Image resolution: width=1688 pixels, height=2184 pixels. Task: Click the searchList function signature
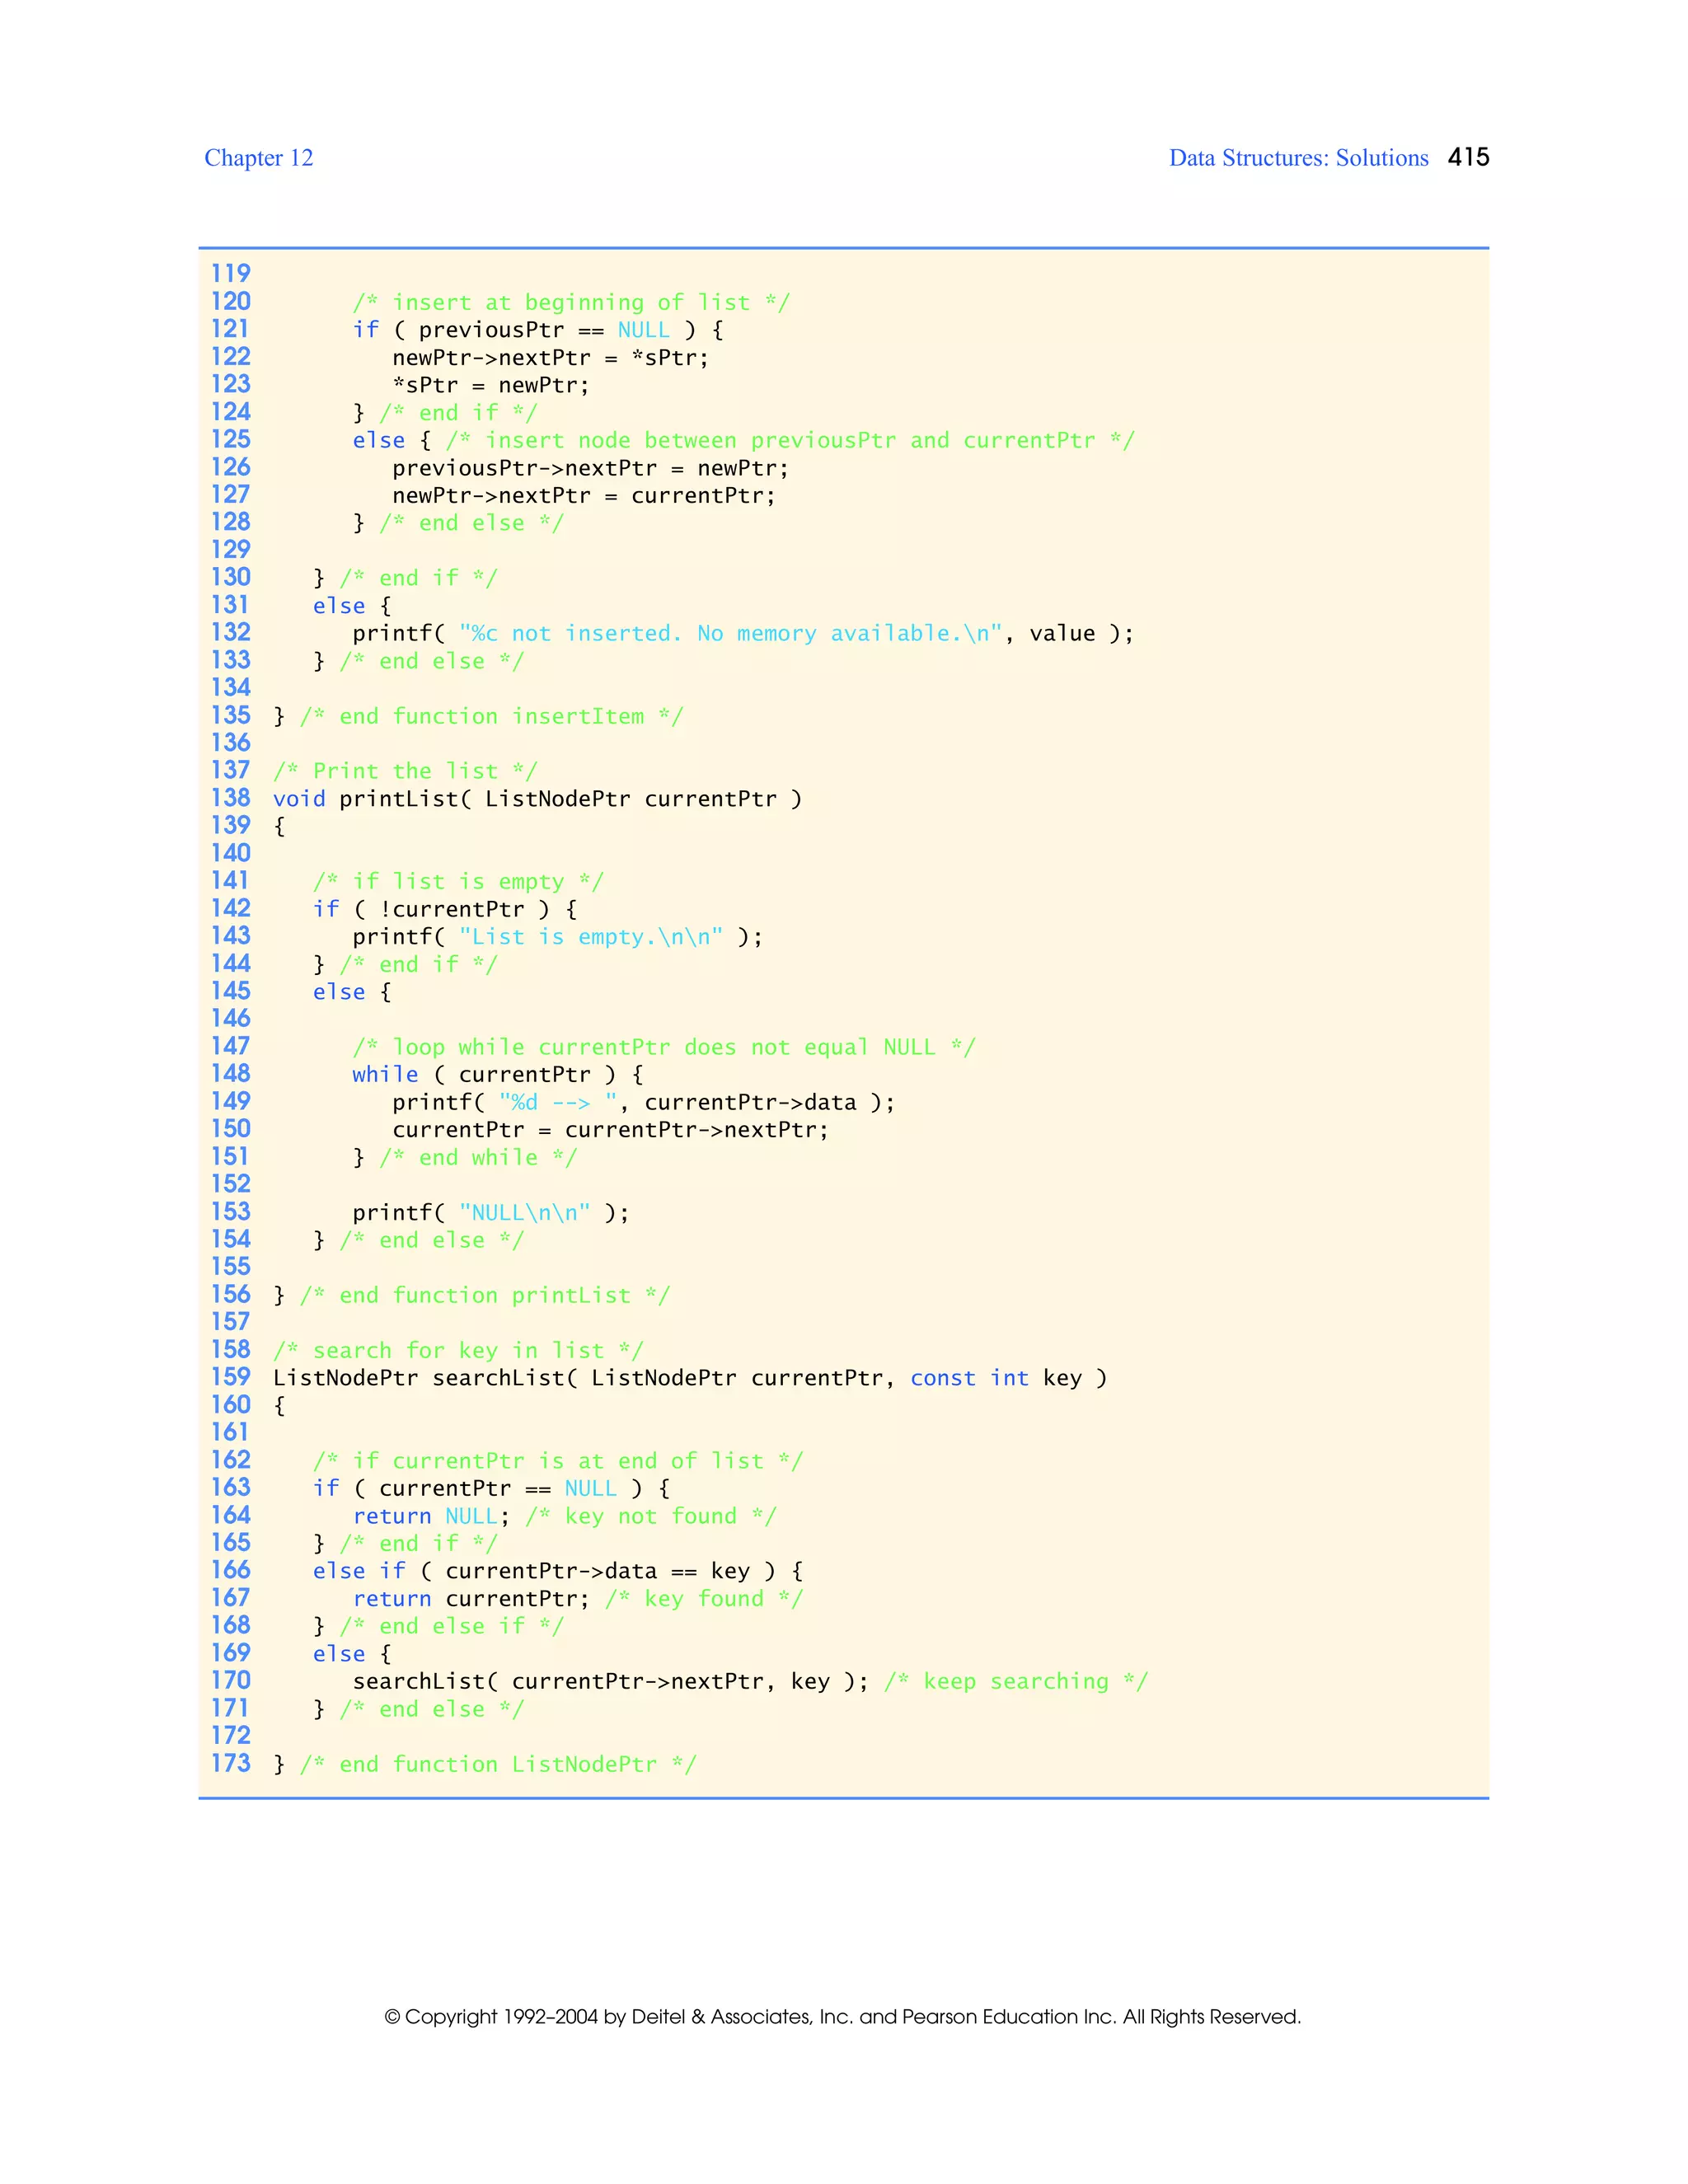tap(690, 1378)
